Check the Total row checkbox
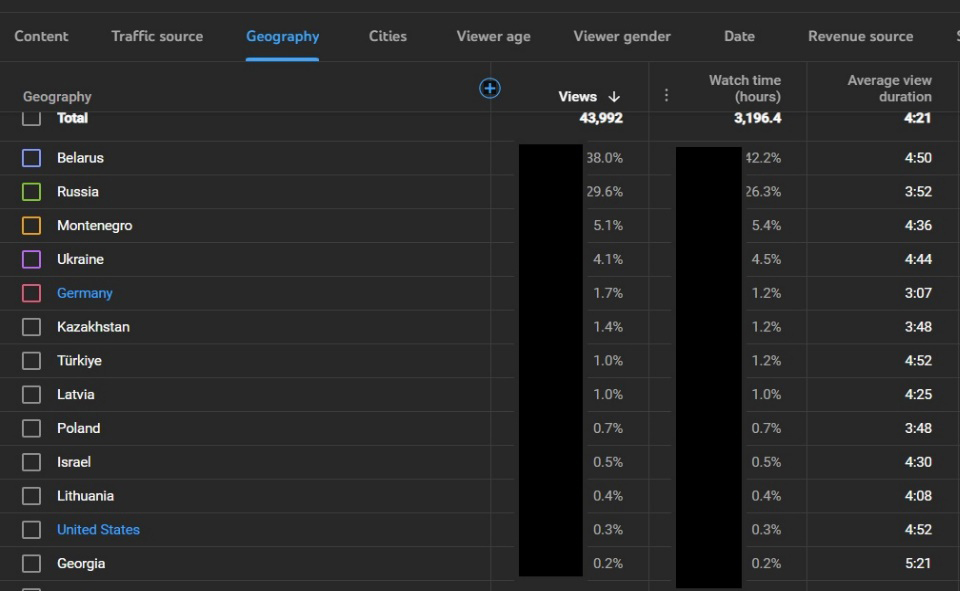The width and height of the screenshot is (960, 591). [32, 118]
